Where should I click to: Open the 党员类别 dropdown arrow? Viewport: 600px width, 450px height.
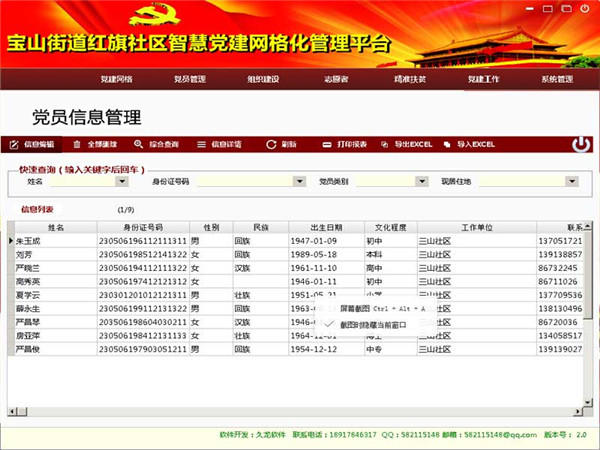[x=422, y=181]
